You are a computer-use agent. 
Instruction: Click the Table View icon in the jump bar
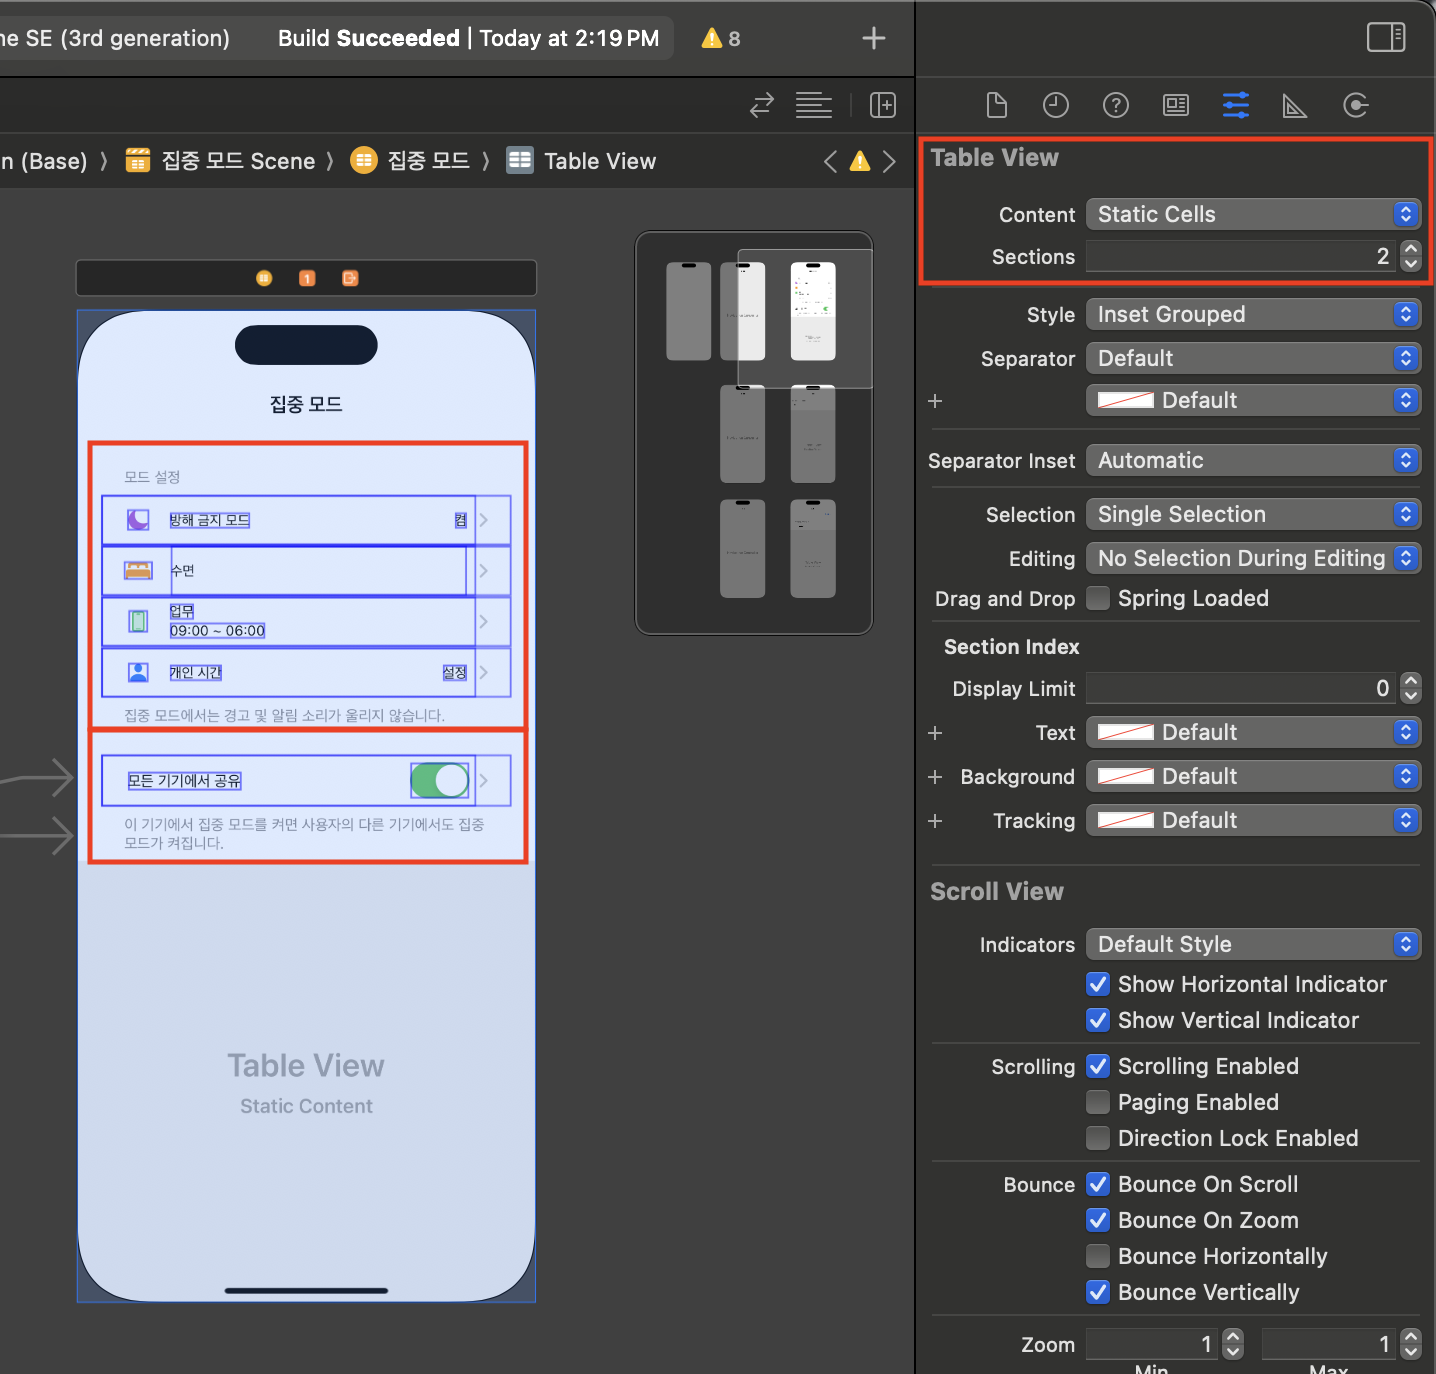point(520,161)
